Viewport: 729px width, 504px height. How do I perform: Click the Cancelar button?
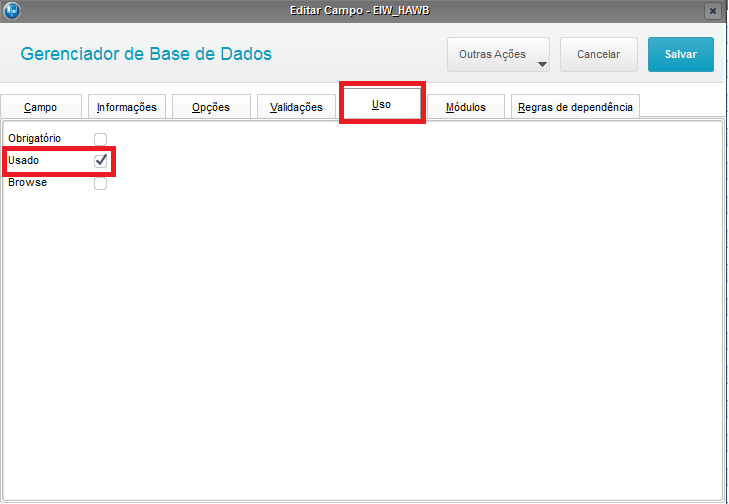click(598, 54)
